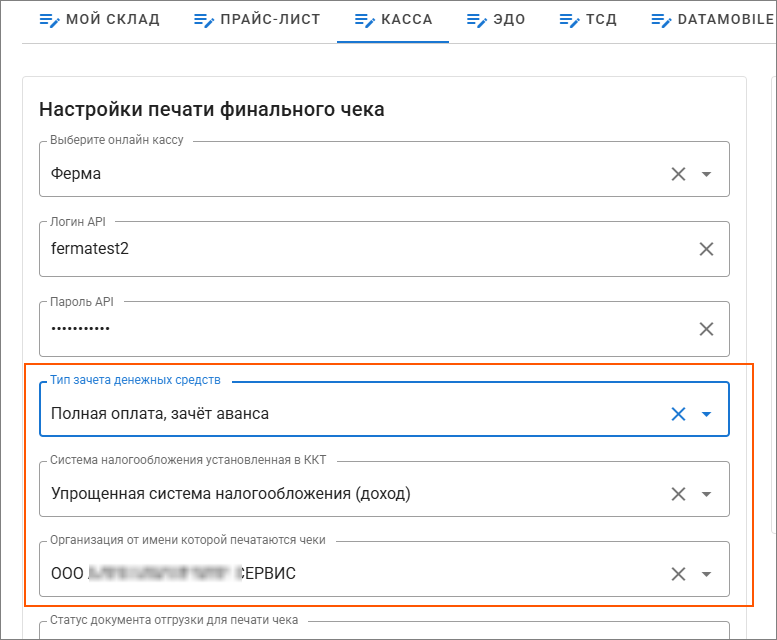Screen dimensions: 777x640
Task: Click the edit icon beside Касса tab
Action: point(365,20)
